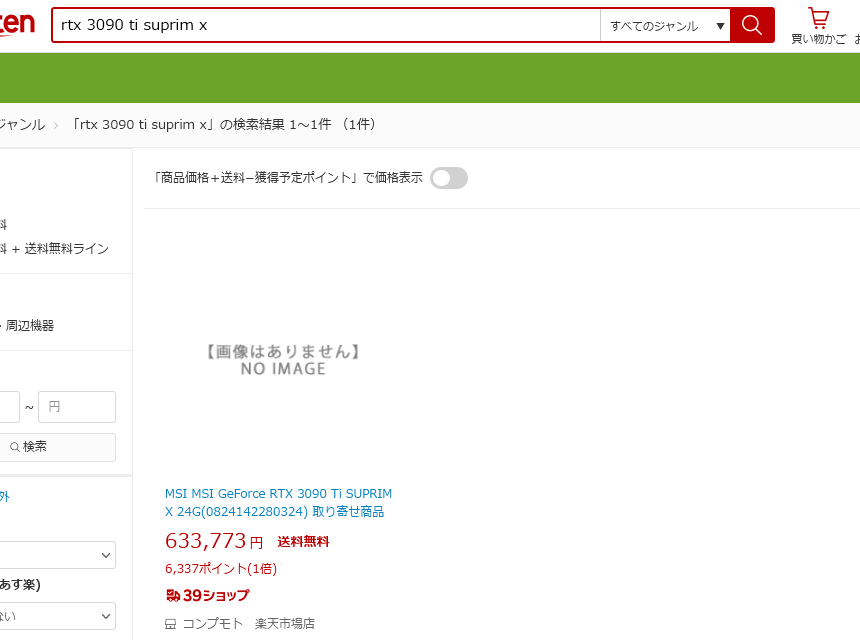The image size is (860, 640).
Task: Click the 検索 price filter button
Action: [58, 447]
